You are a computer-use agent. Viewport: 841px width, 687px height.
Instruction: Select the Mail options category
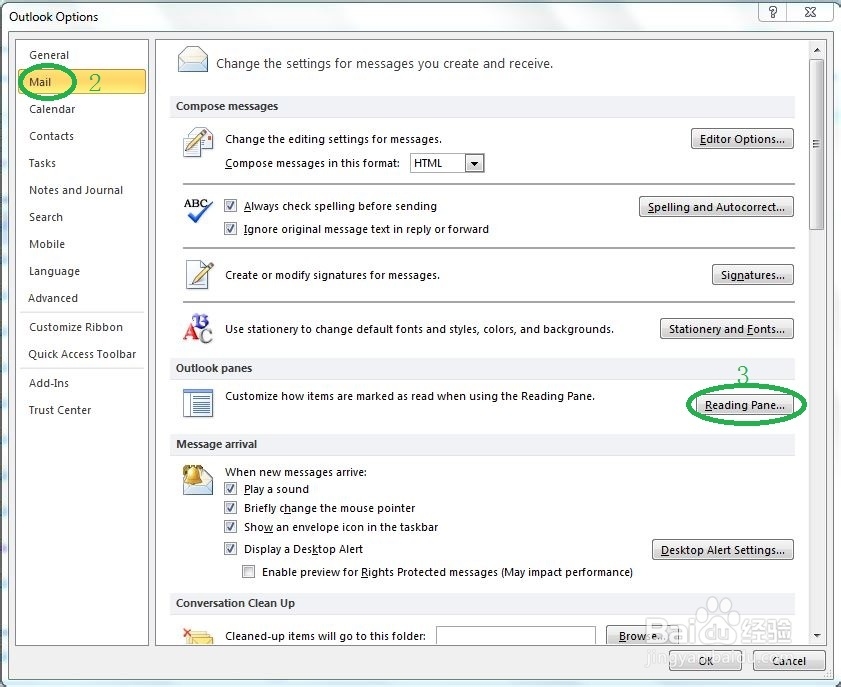click(x=82, y=82)
